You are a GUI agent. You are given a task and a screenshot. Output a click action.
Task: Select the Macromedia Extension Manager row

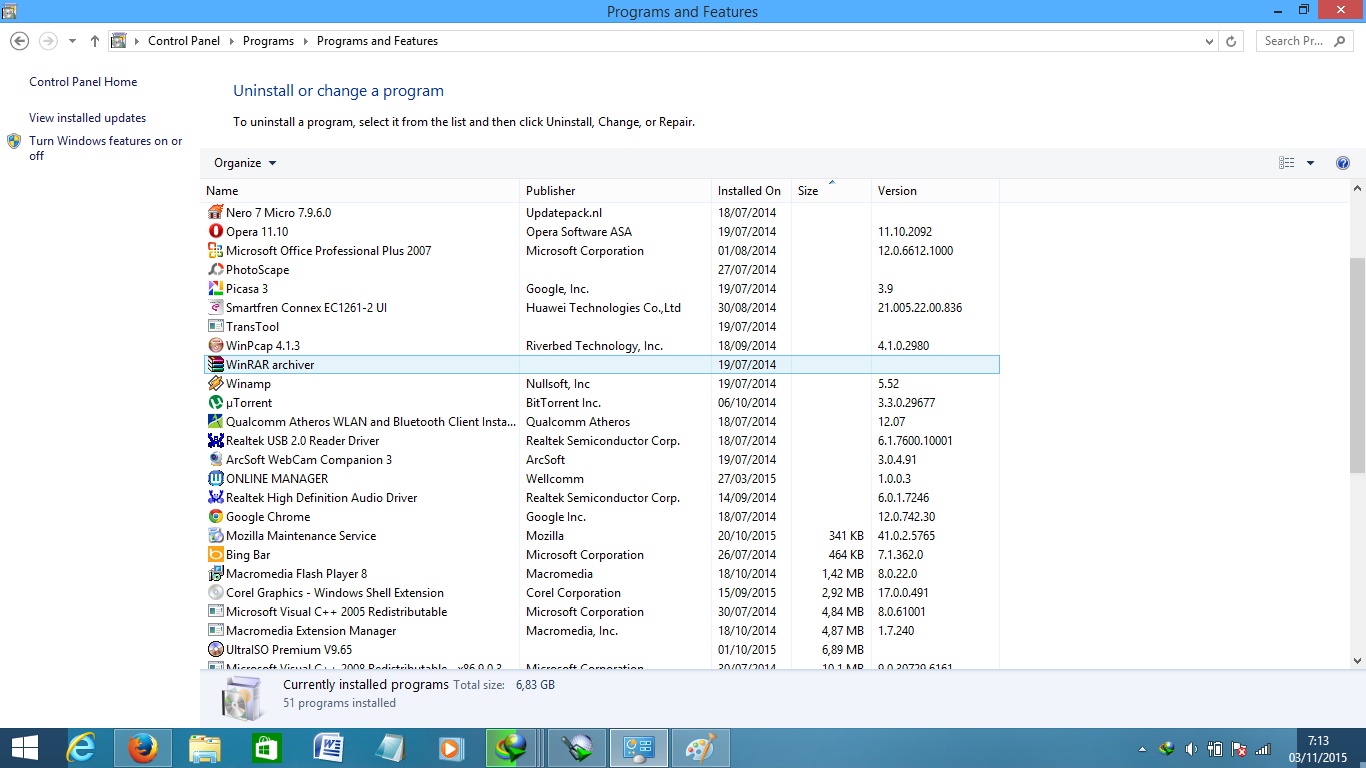(x=602, y=630)
